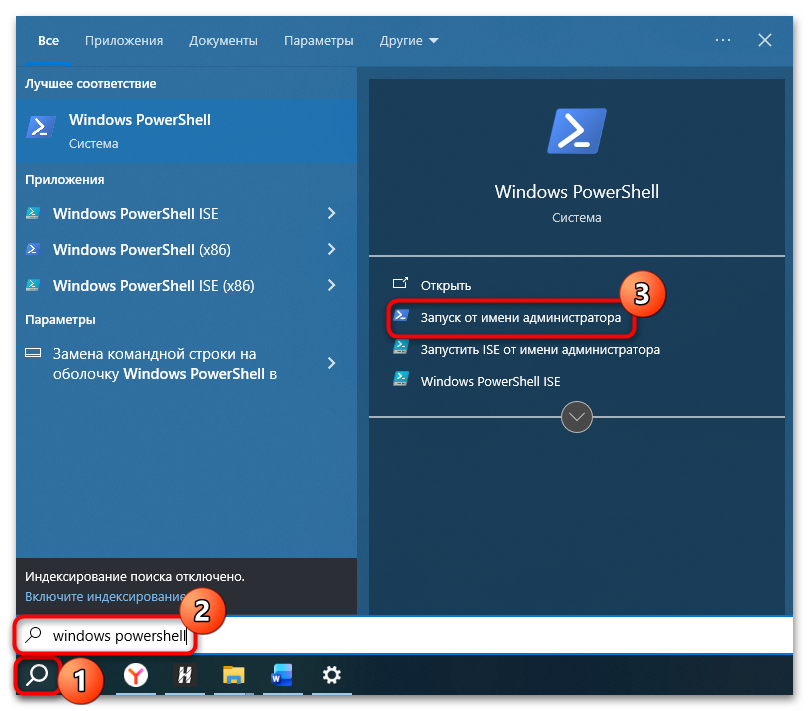This screenshot has width=809, height=711.
Task: Expand options for Windows PowerShell ISE (x86)
Action: tap(332, 285)
